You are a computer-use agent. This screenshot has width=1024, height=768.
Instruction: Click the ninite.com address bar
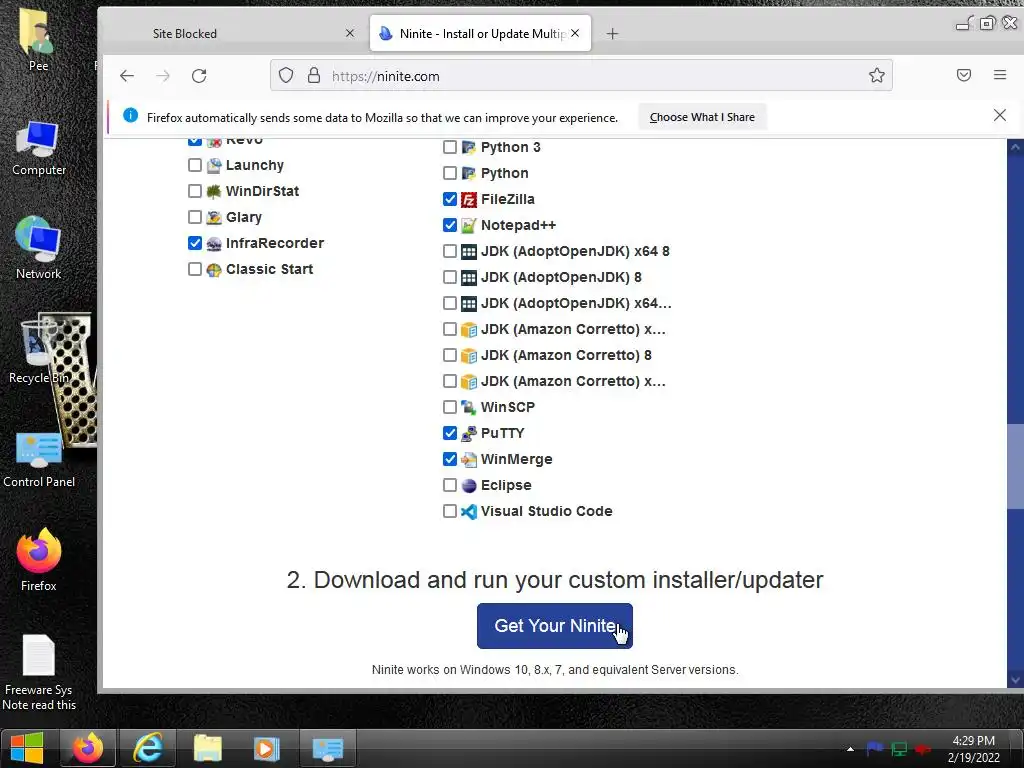581,76
